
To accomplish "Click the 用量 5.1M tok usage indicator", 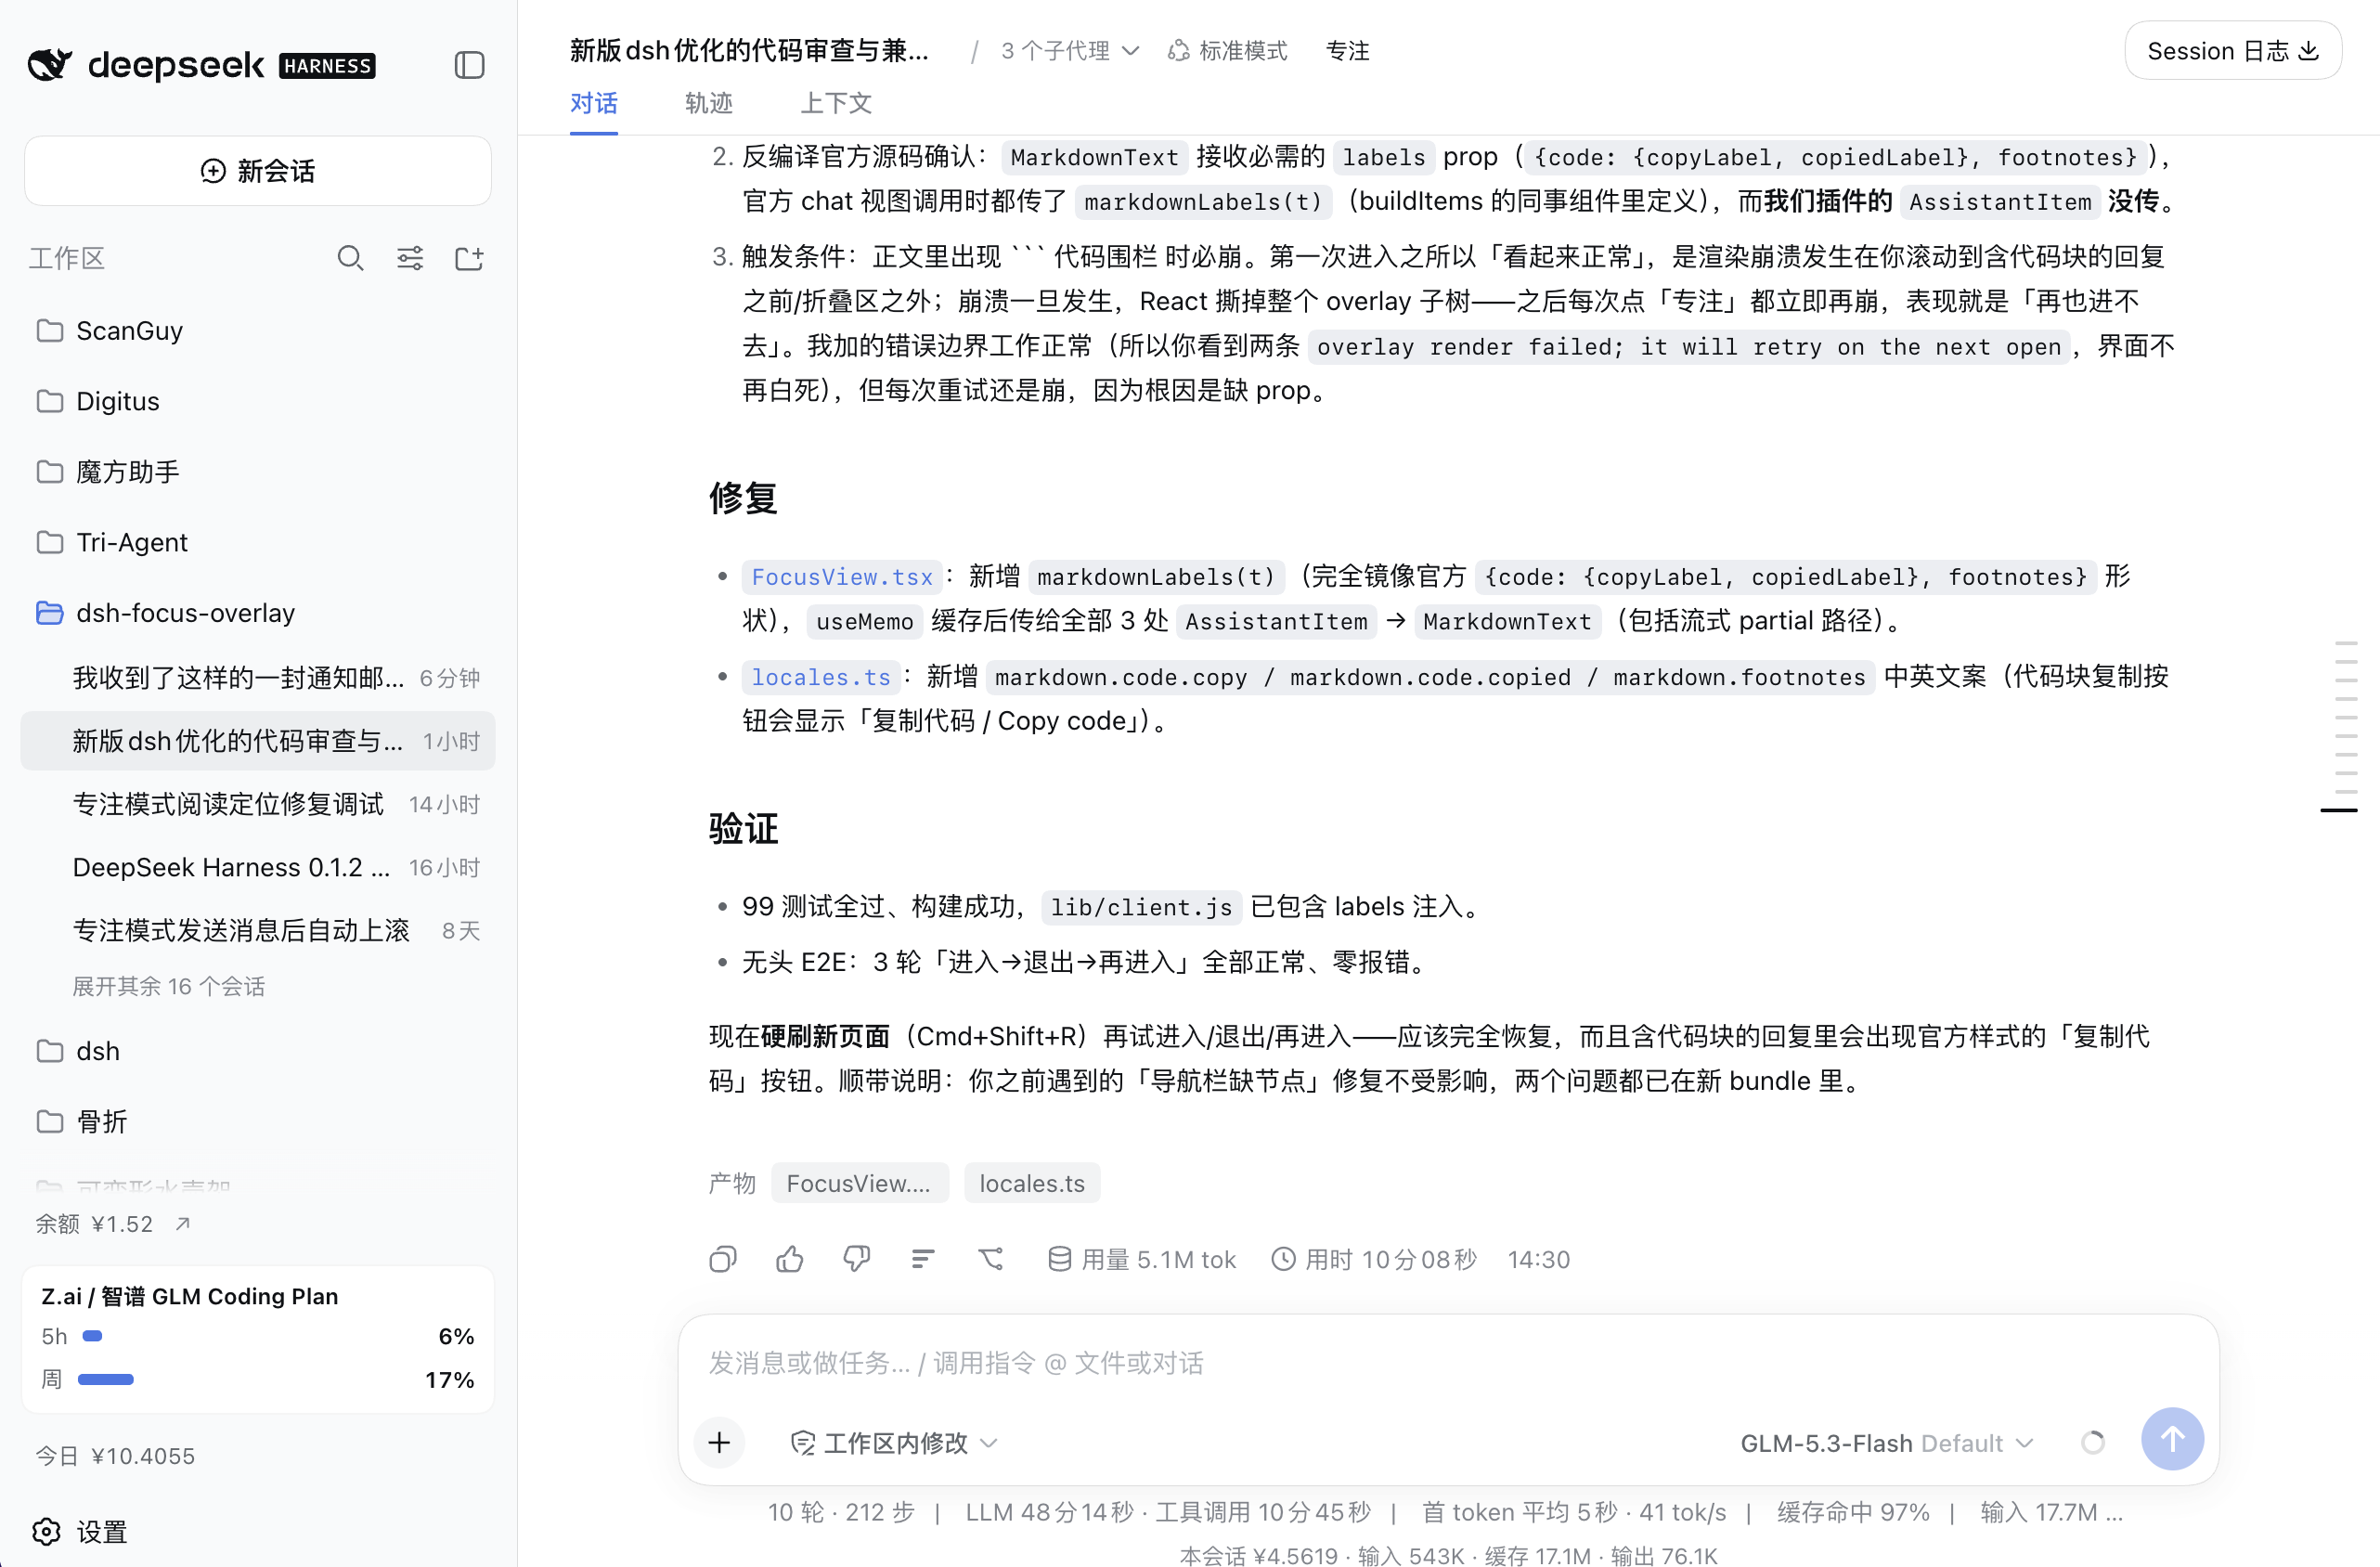I will click(x=1142, y=1259).
